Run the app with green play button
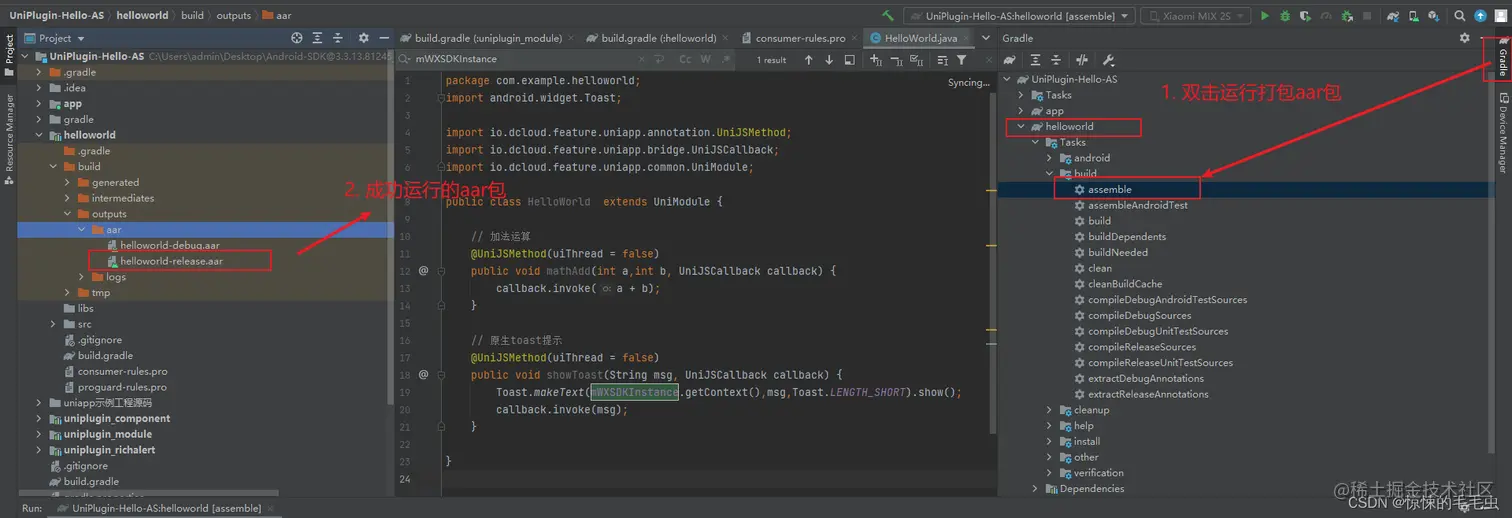This screenshot has width=1512, height=518. point(1265,16)
